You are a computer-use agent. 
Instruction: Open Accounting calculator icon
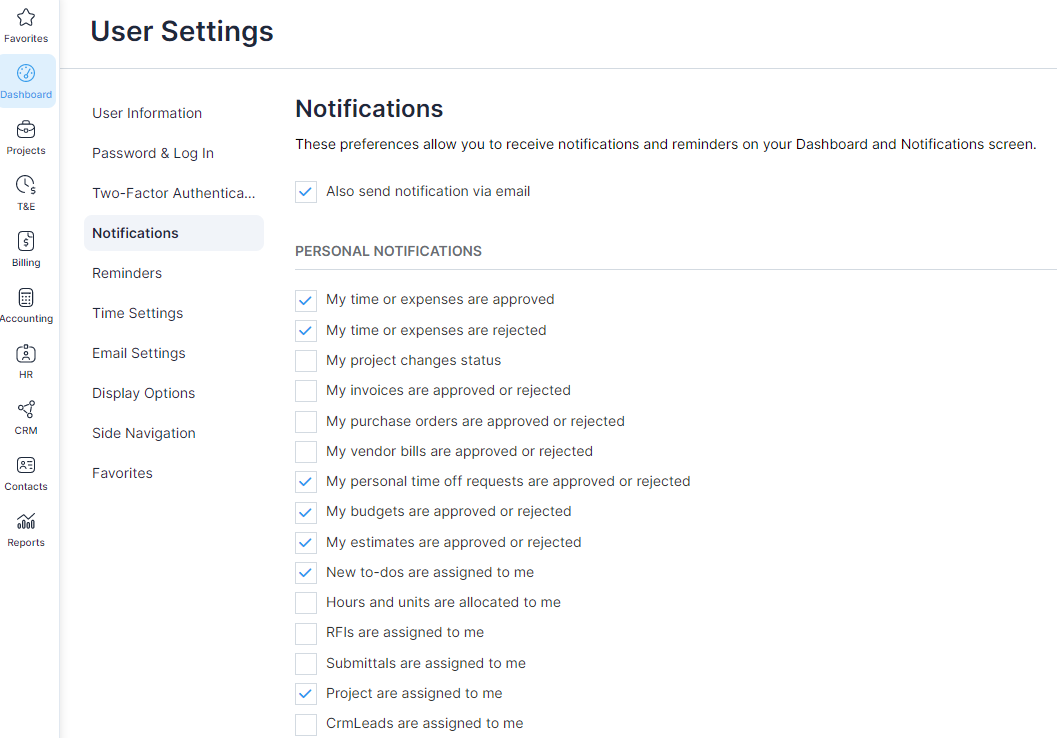pyautogui.click(x=26, y=297)
